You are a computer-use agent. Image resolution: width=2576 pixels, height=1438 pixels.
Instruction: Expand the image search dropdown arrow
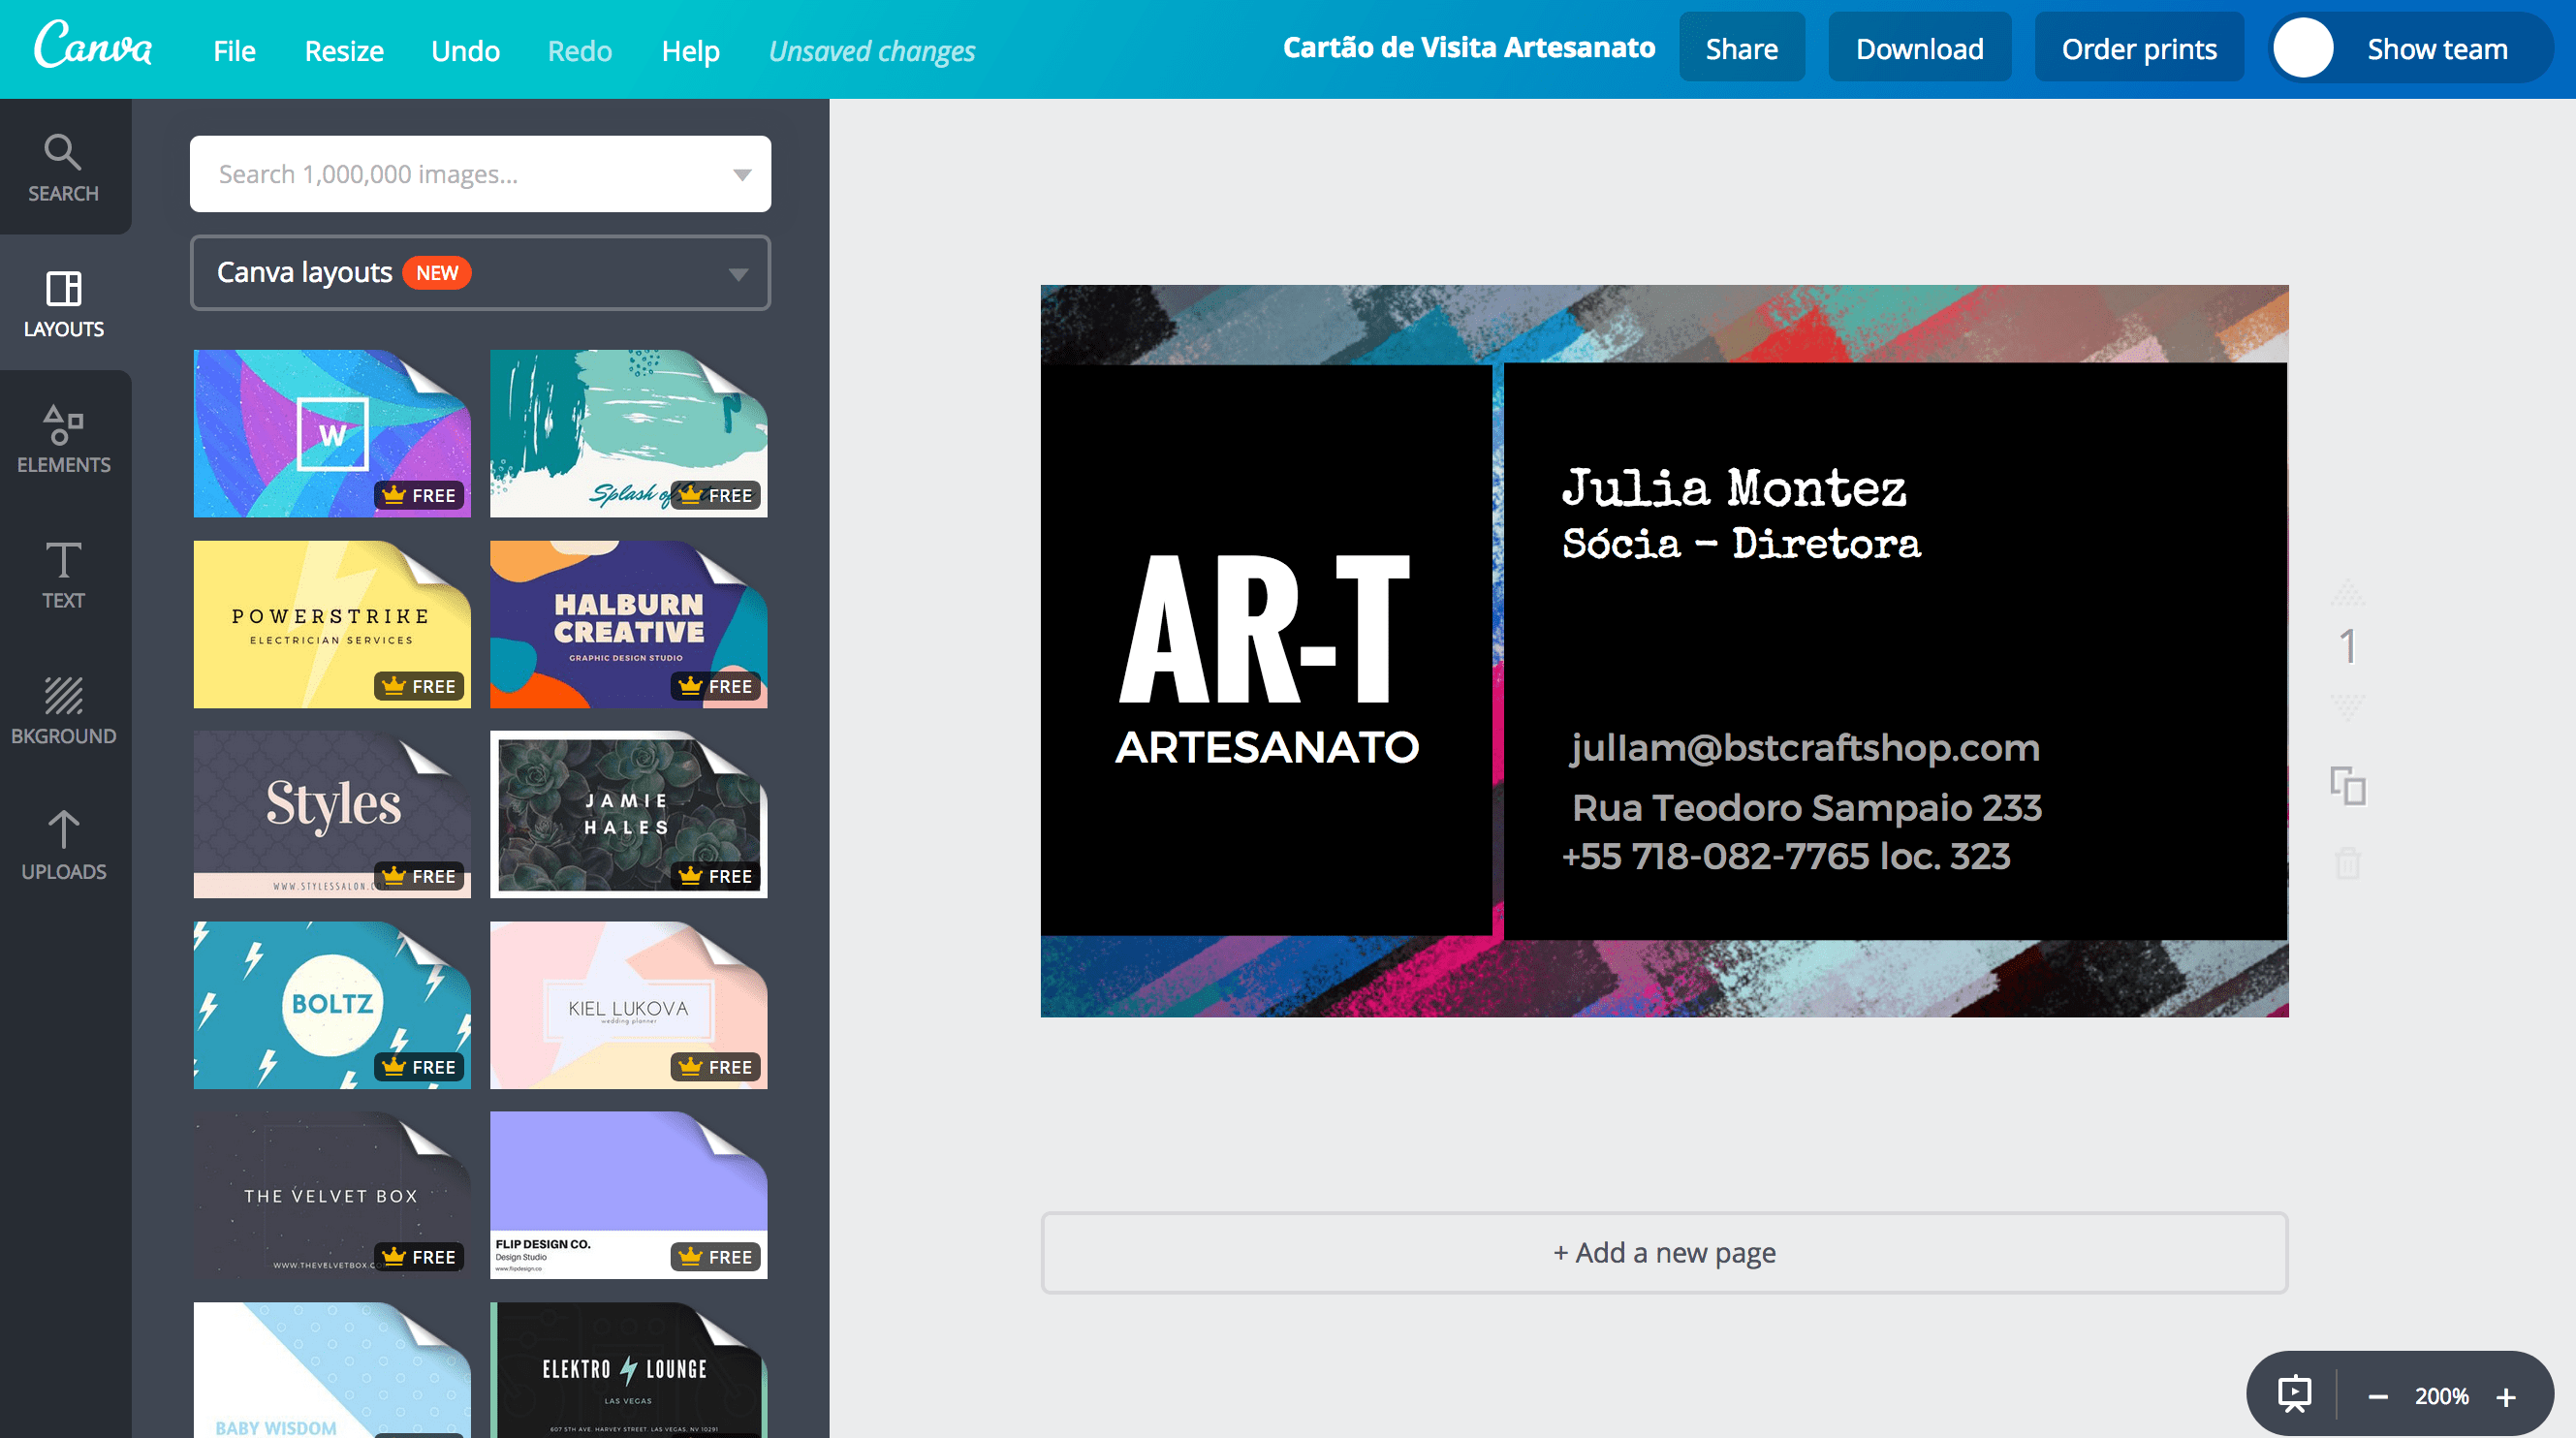click(742, 175)
